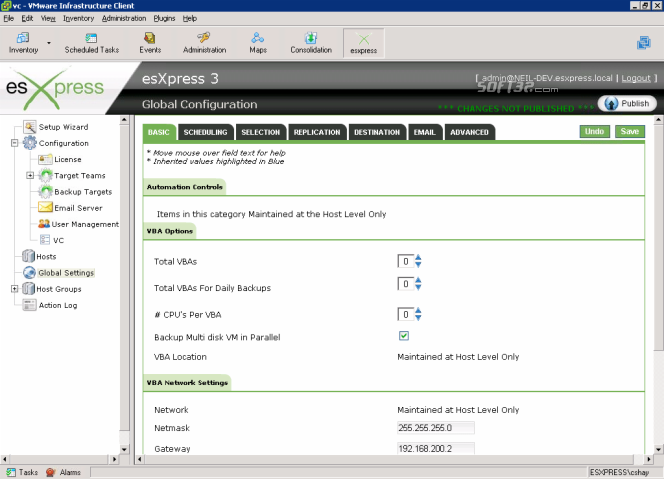
Task: Click the blue windows icon in the toolbar's right corner
Action: pos(644,42)
